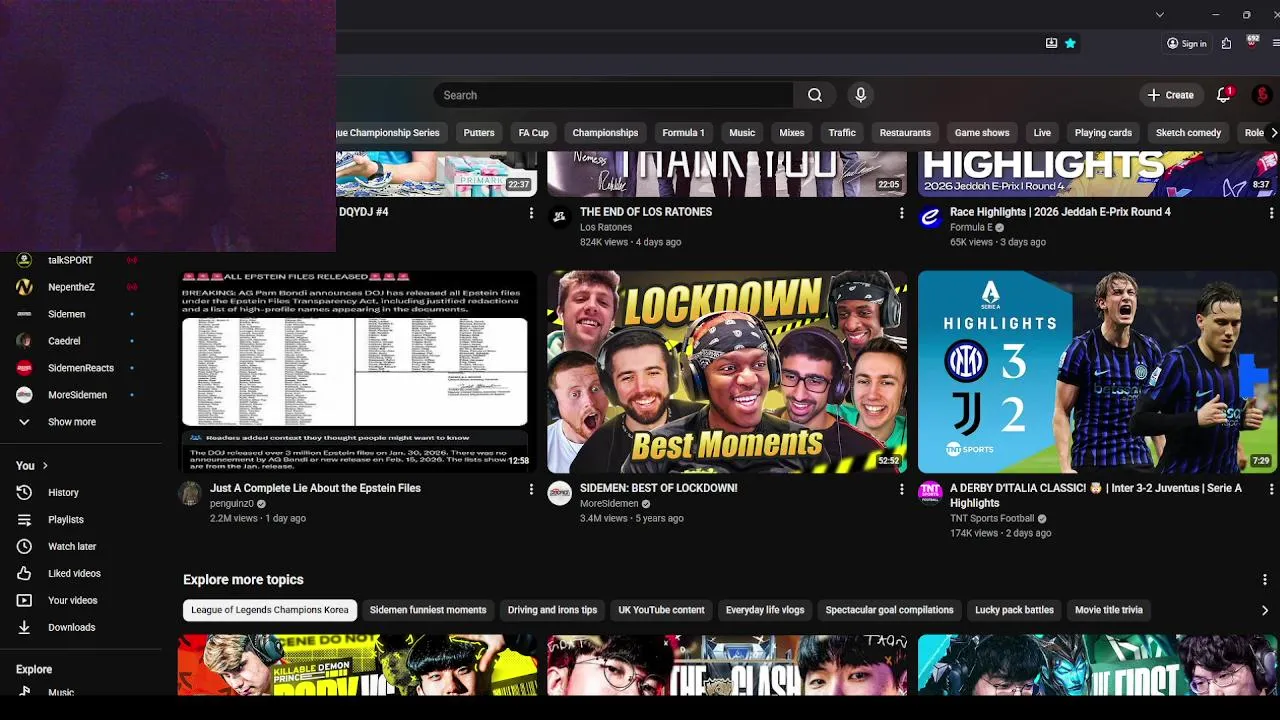This screenshot has height=720, width=1280.
Task: Select the Sketch comedy chip
Action: click(1188, 133)
